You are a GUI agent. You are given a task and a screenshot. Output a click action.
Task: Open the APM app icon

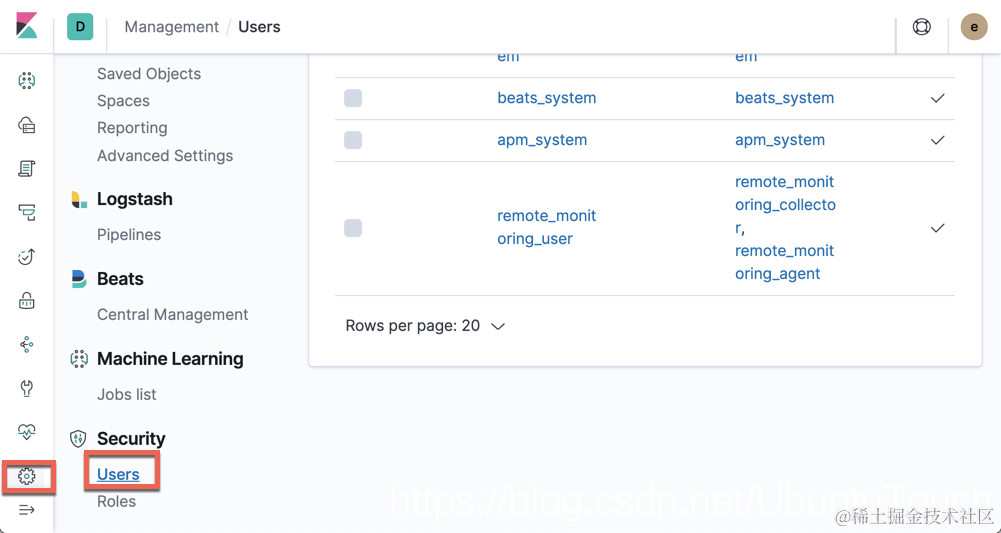(x=27, y=212)
